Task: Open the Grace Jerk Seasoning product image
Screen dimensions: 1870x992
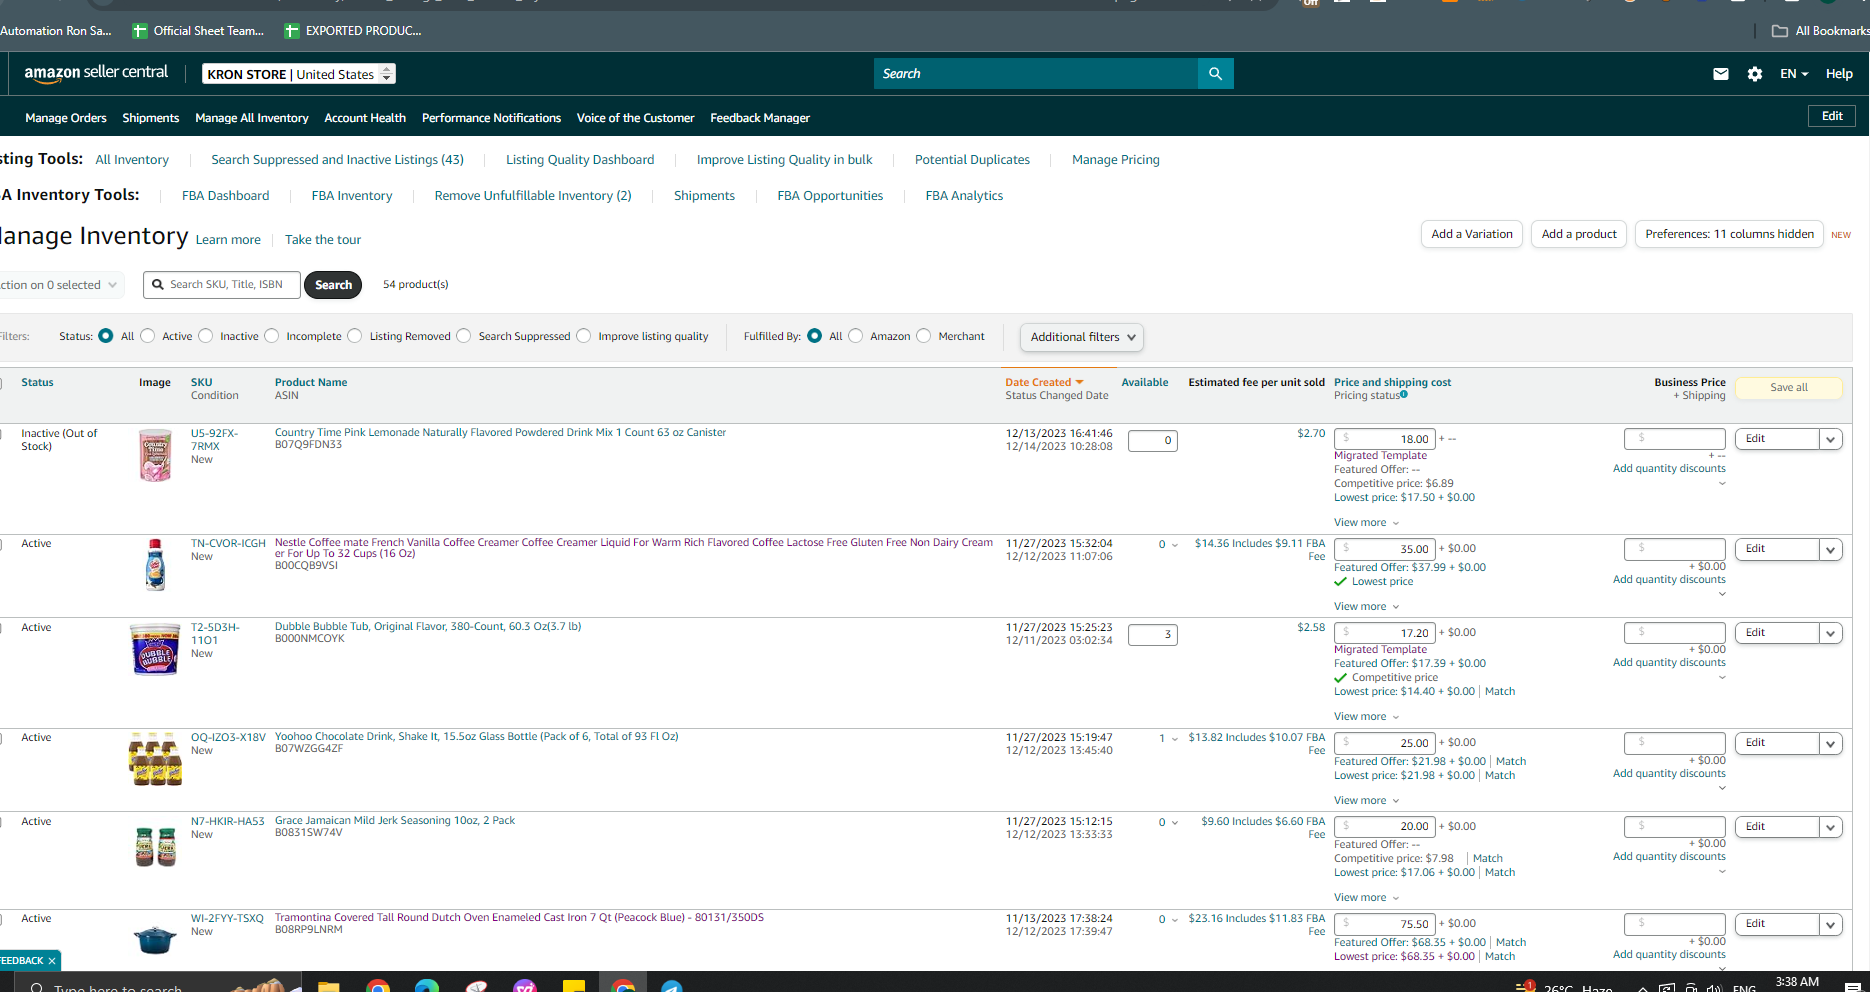Action: (155, 846)
